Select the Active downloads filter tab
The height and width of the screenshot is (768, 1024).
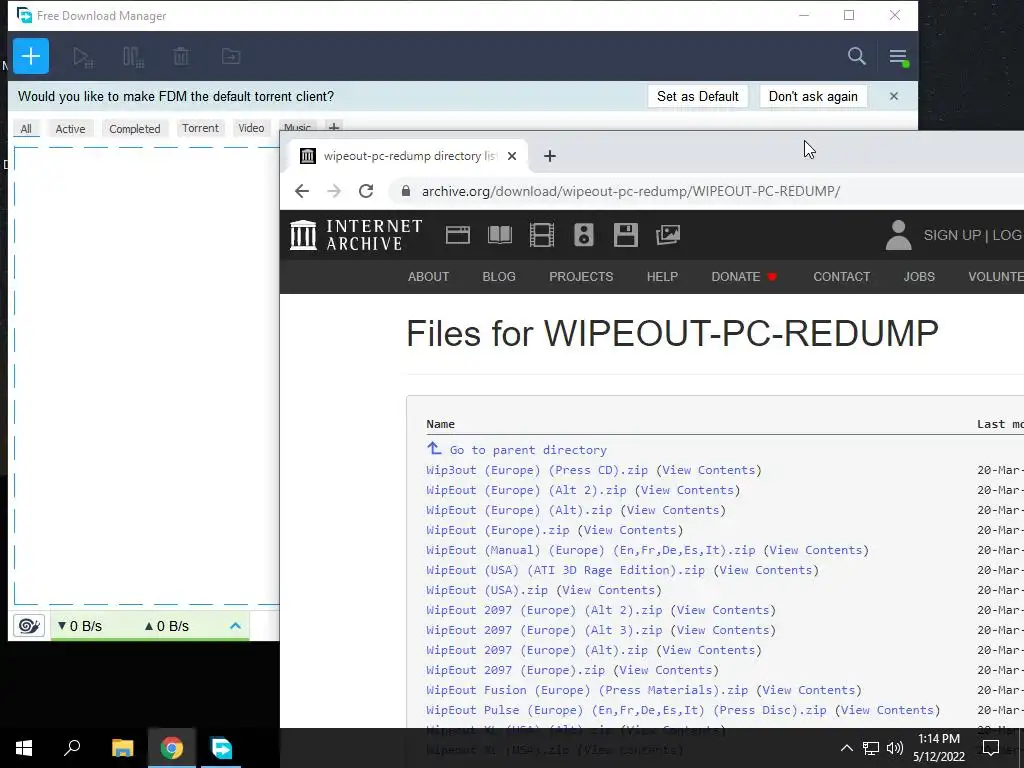(71, 129)
